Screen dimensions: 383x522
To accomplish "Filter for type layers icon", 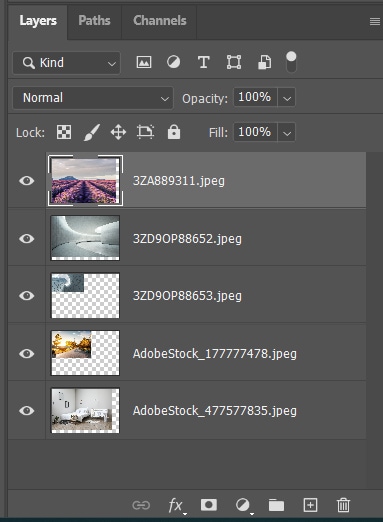I will tap(204, 62).
